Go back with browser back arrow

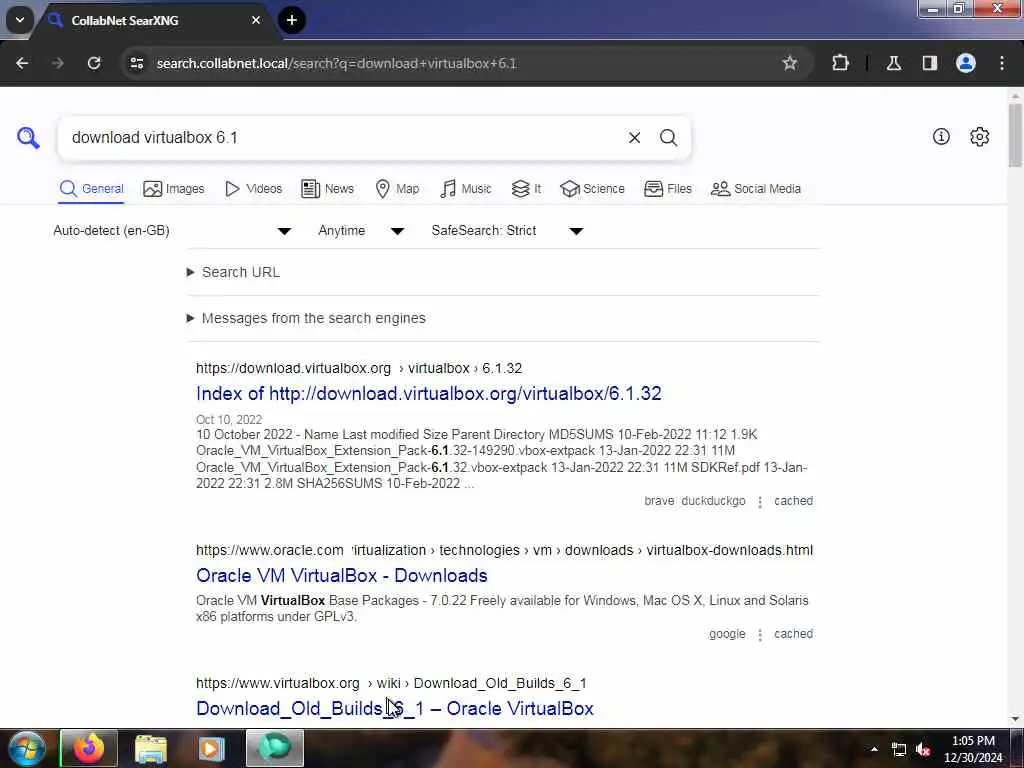22,63
